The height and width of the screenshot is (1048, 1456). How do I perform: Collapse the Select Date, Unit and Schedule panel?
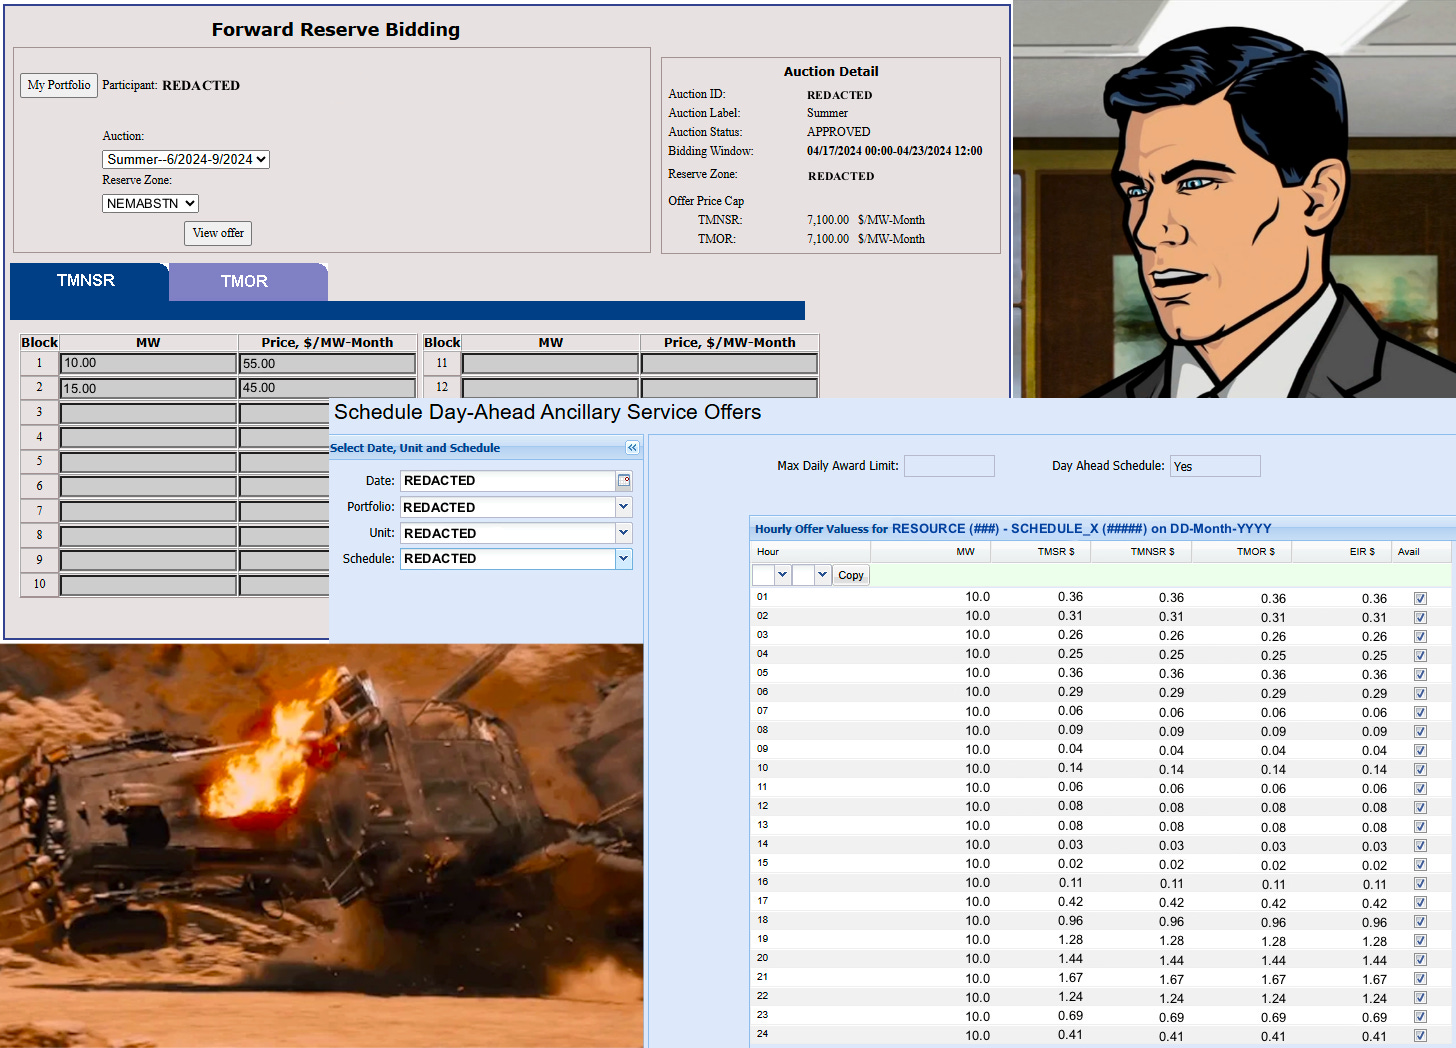coord(632,448)
